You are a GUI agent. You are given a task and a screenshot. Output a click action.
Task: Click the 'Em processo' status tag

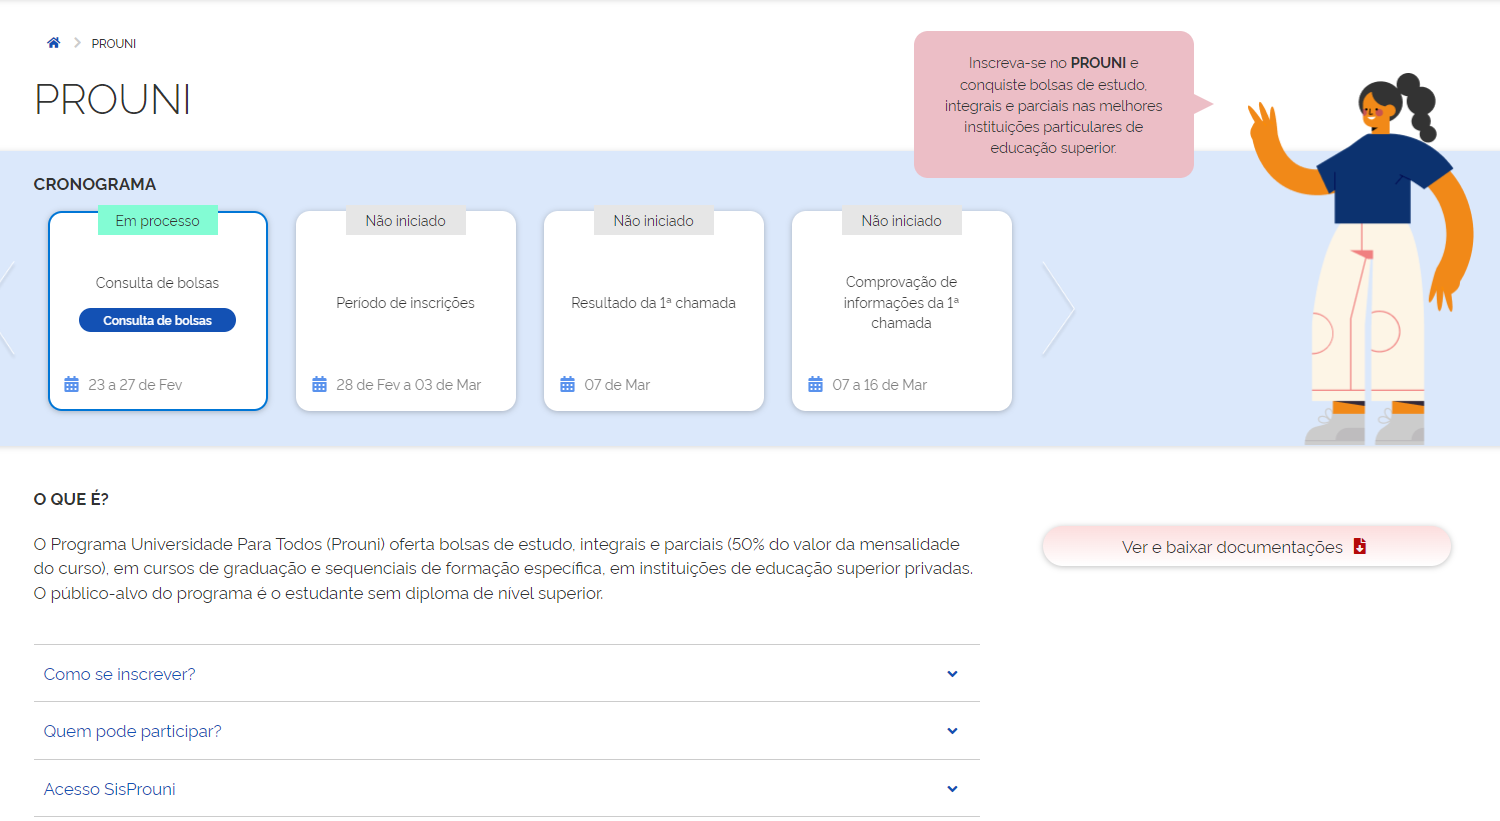pyautogui.click(x=157, y=221)
